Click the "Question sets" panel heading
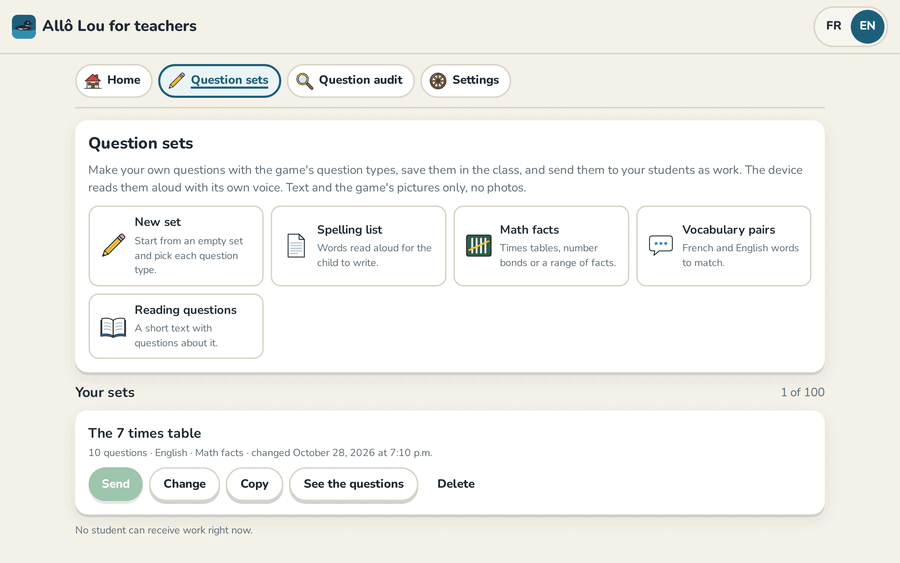 click(141, 143)
